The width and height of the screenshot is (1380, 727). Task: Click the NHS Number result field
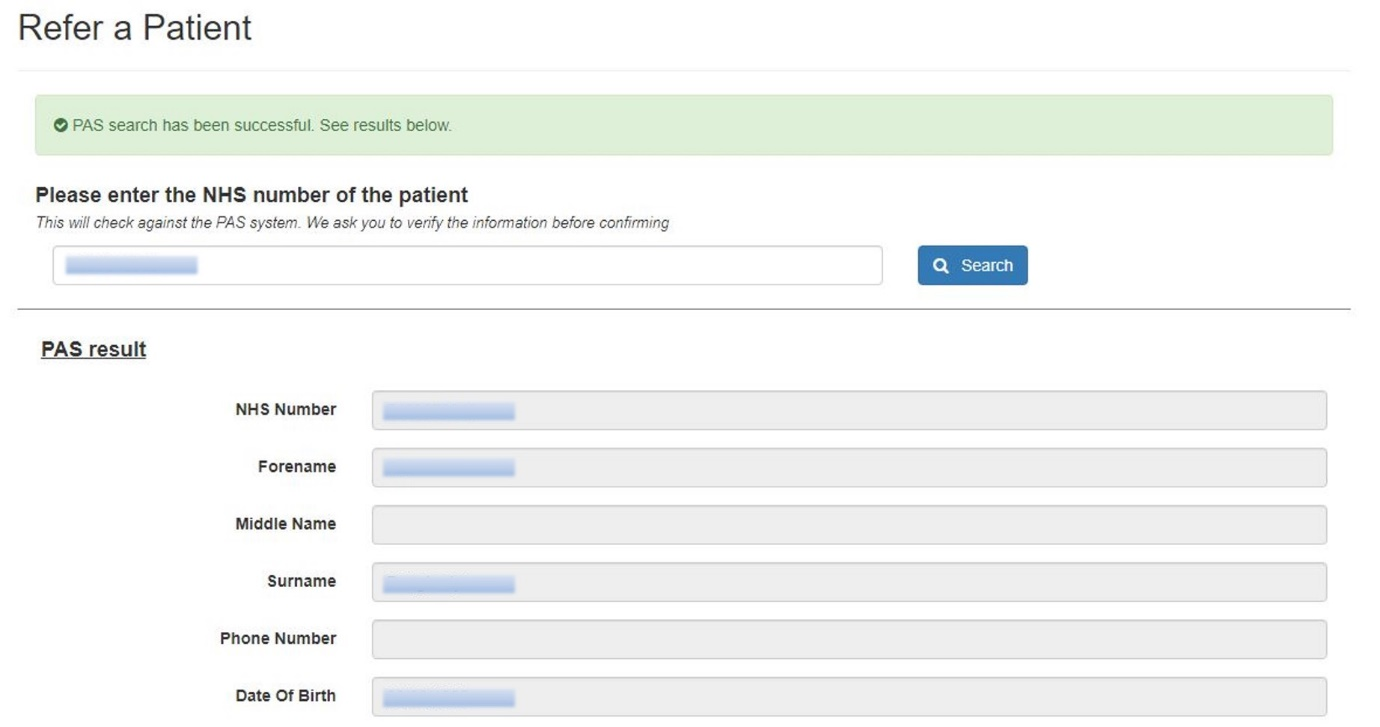point(849,411)
